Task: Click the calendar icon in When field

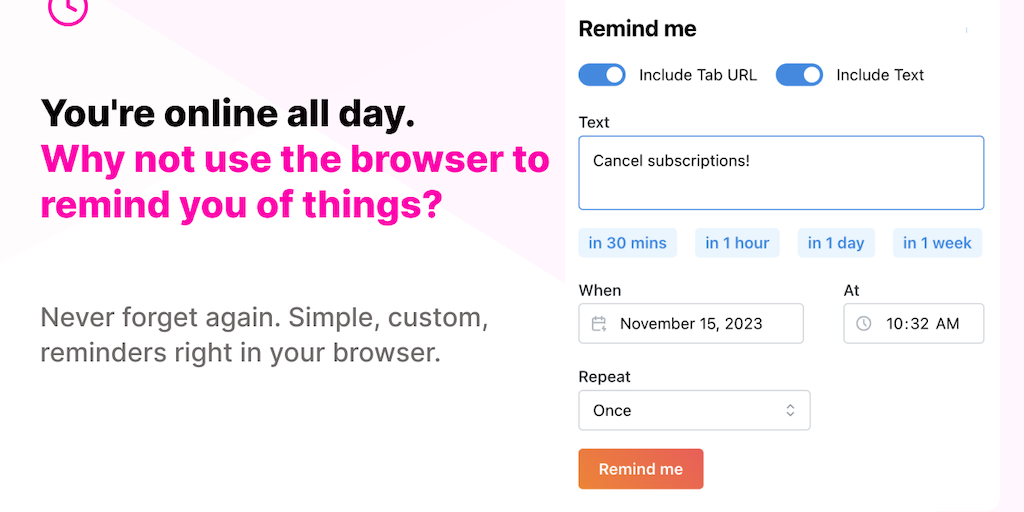Action: tap(599, 324)
